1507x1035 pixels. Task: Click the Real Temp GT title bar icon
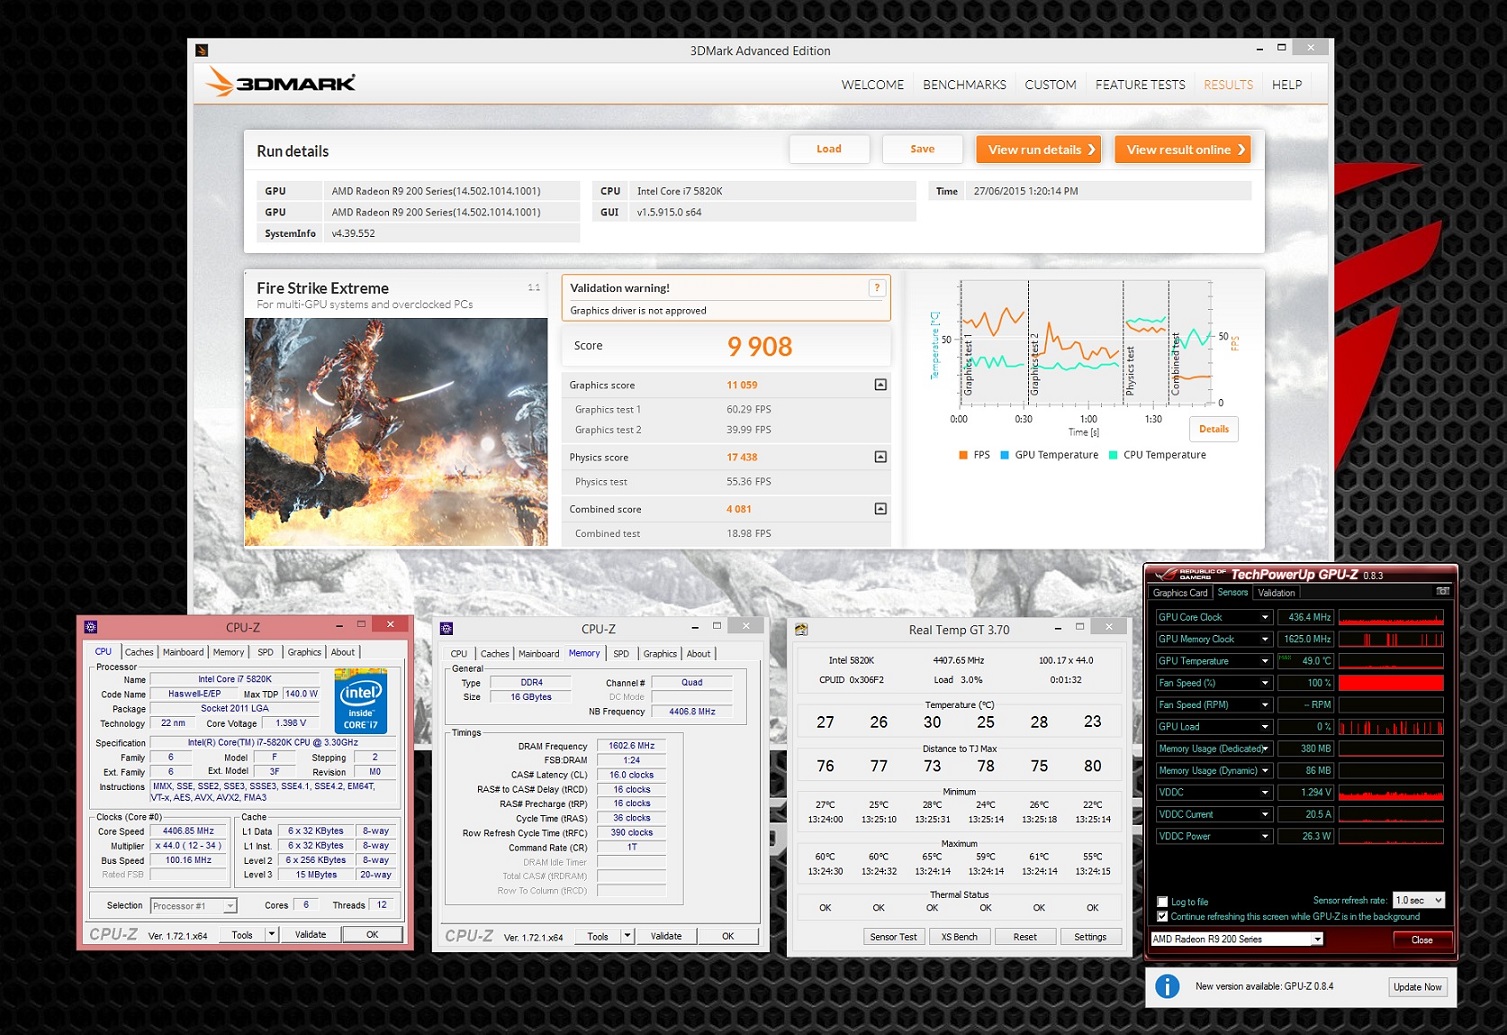(x=801, y=630)
